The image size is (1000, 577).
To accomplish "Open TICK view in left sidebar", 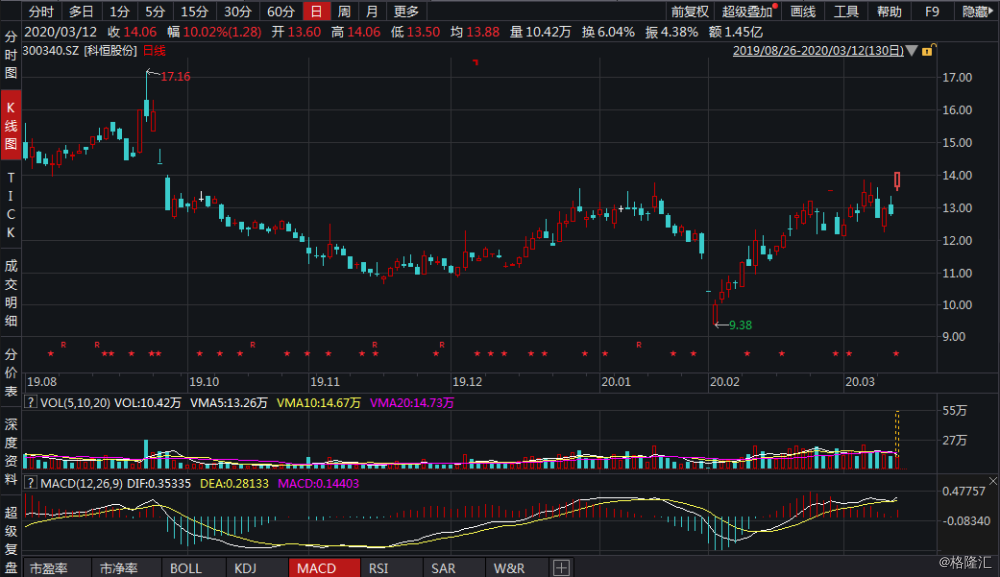I will pos(11,205).
